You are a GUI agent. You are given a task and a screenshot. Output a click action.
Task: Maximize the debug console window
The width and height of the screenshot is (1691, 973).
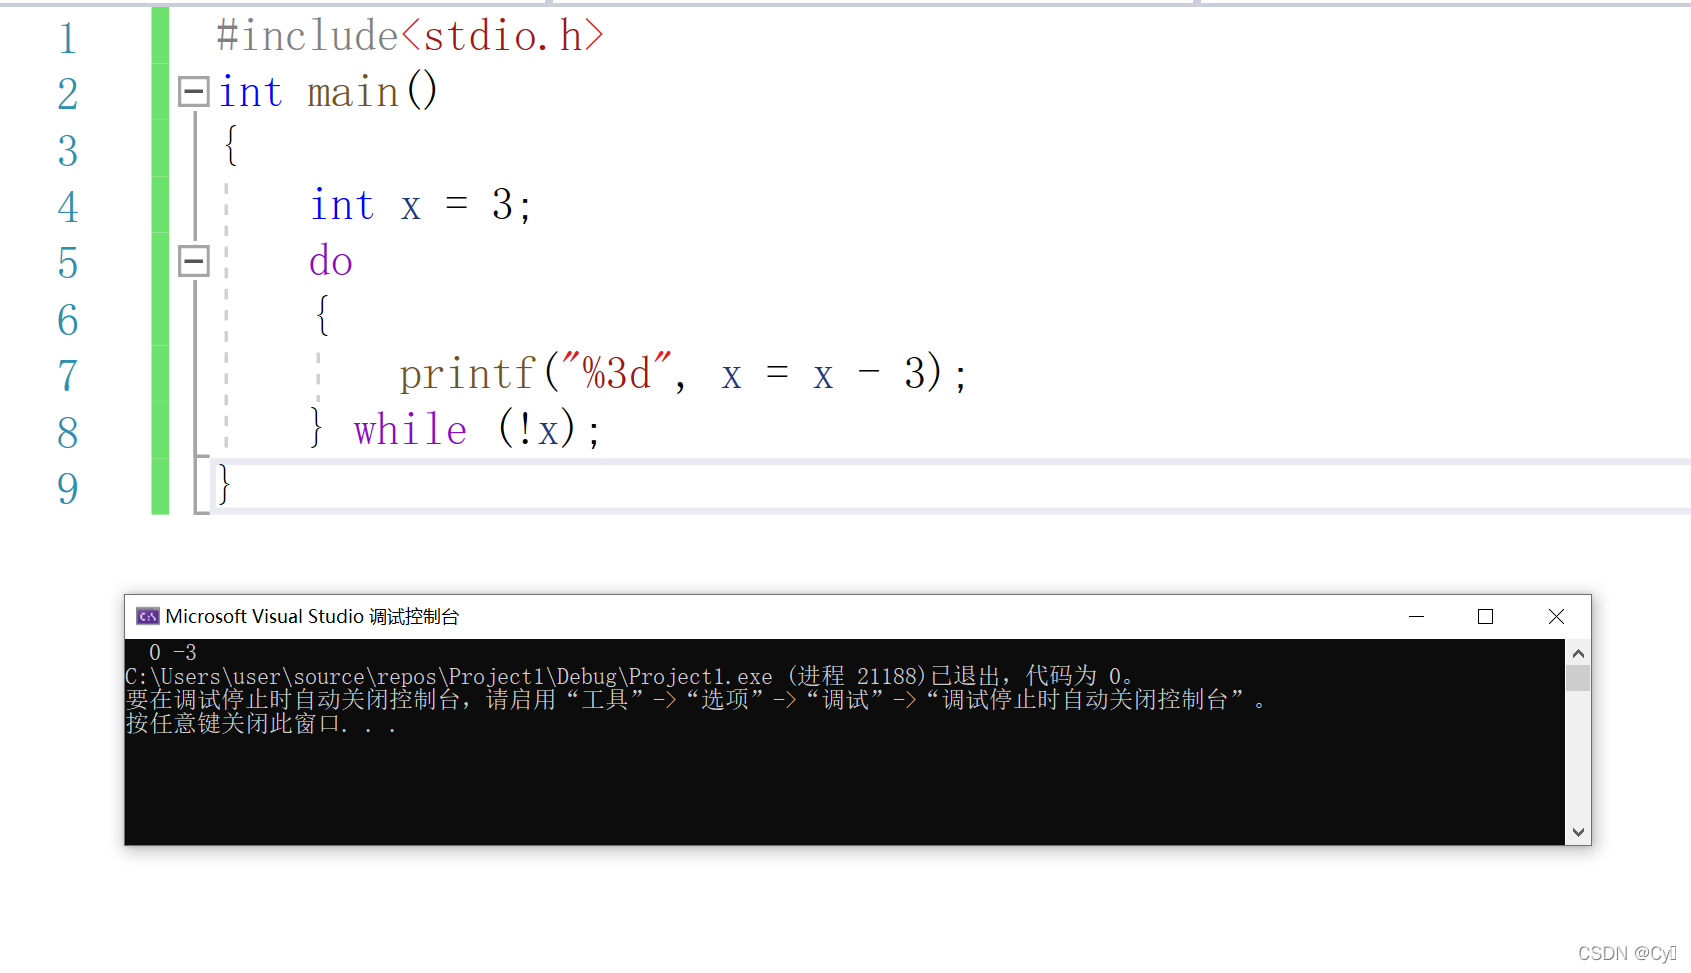[1485, 616]
